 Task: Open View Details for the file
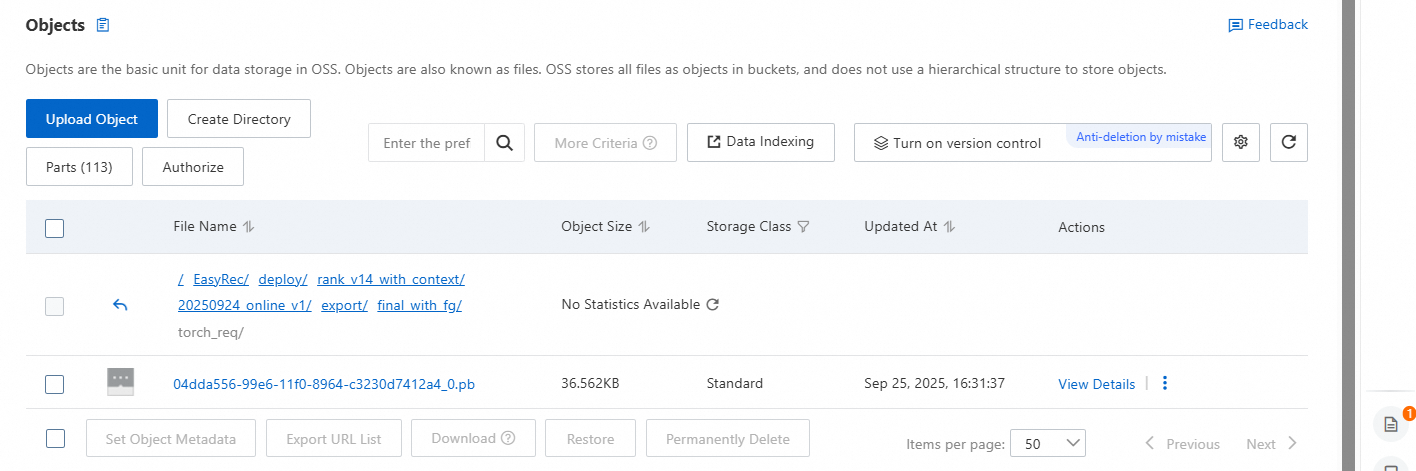(x=1096, y=384)
